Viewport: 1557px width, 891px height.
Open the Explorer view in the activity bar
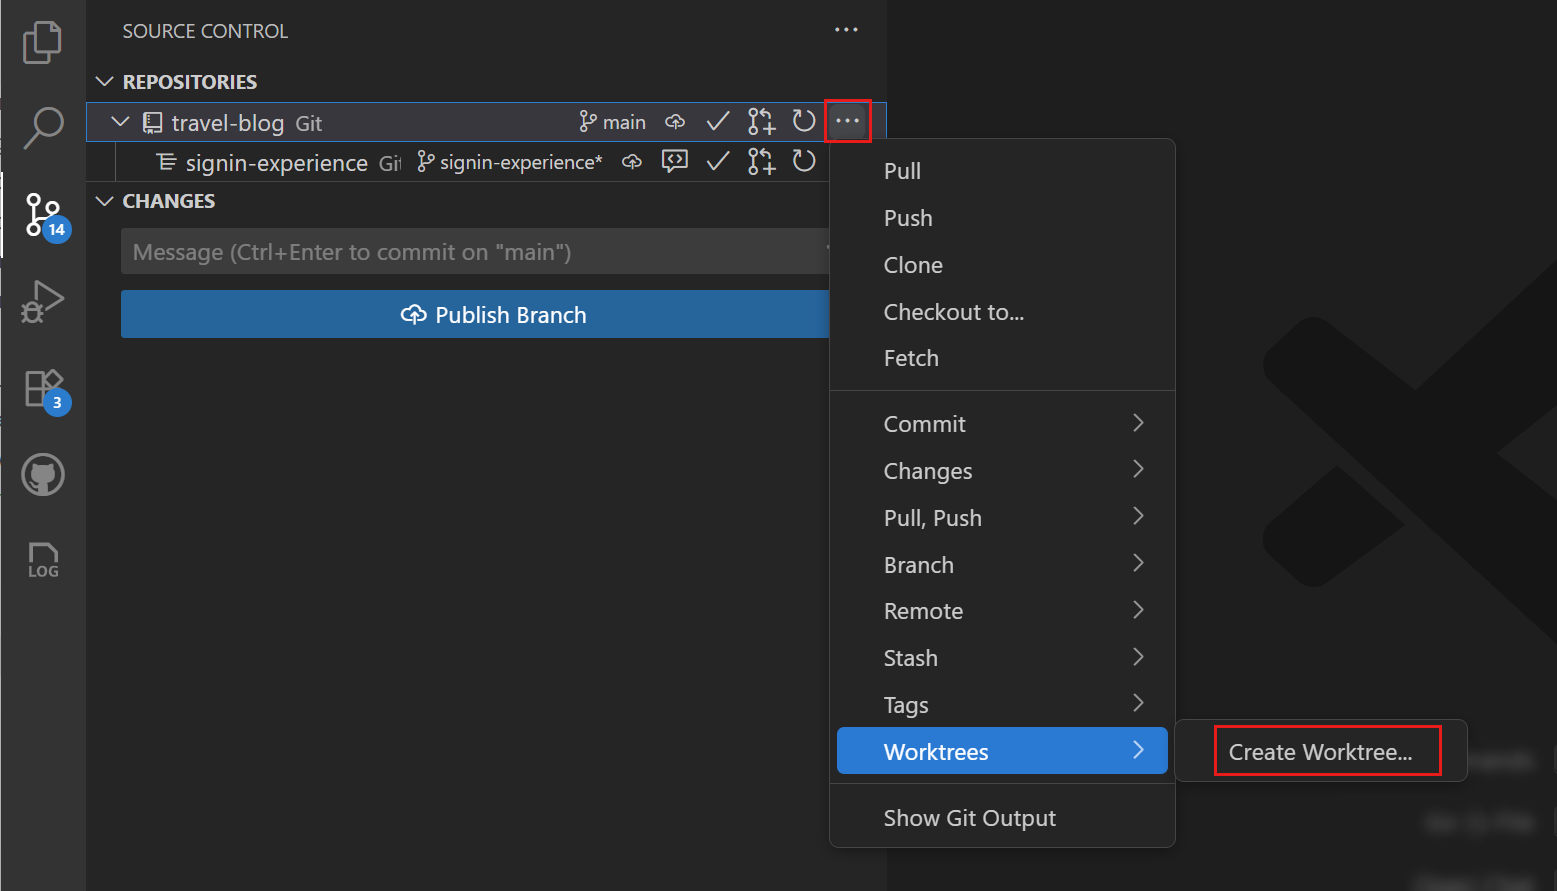[x=42, y=41]
